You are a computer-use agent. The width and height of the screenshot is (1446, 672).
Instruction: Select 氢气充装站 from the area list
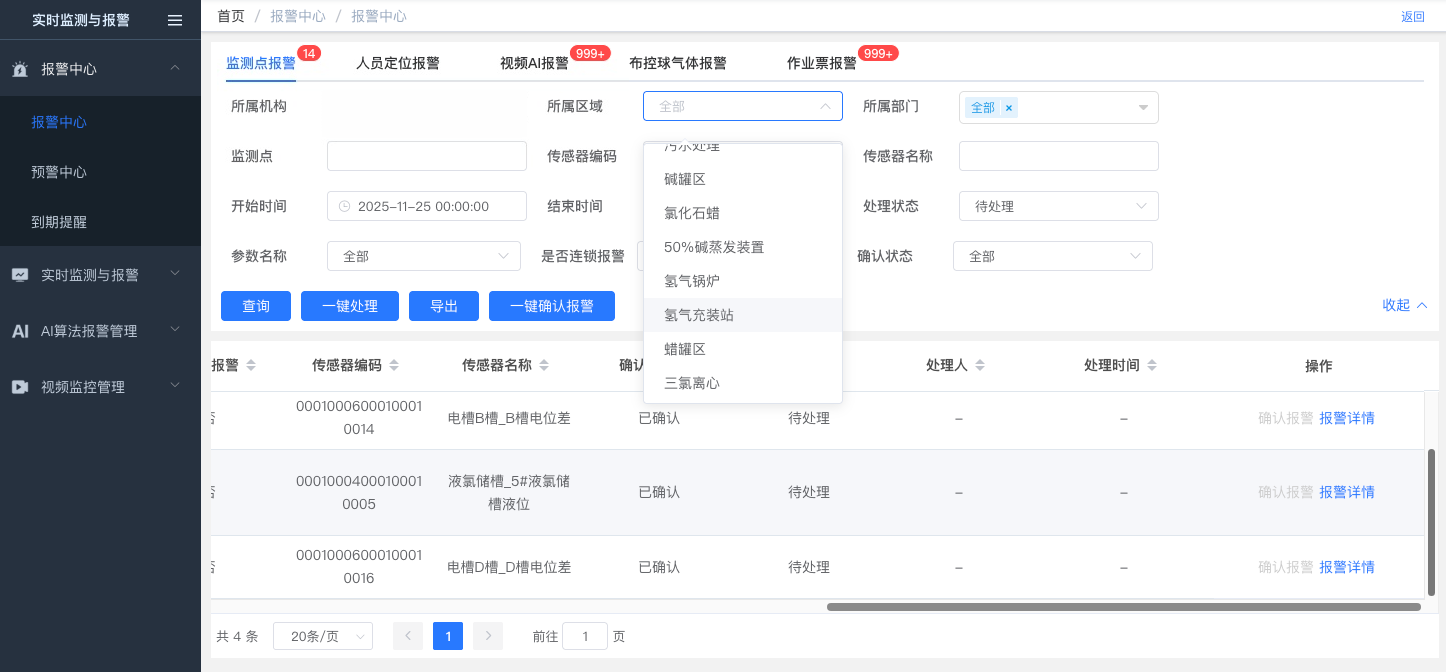pyautogui.click(x=699, y=315)
